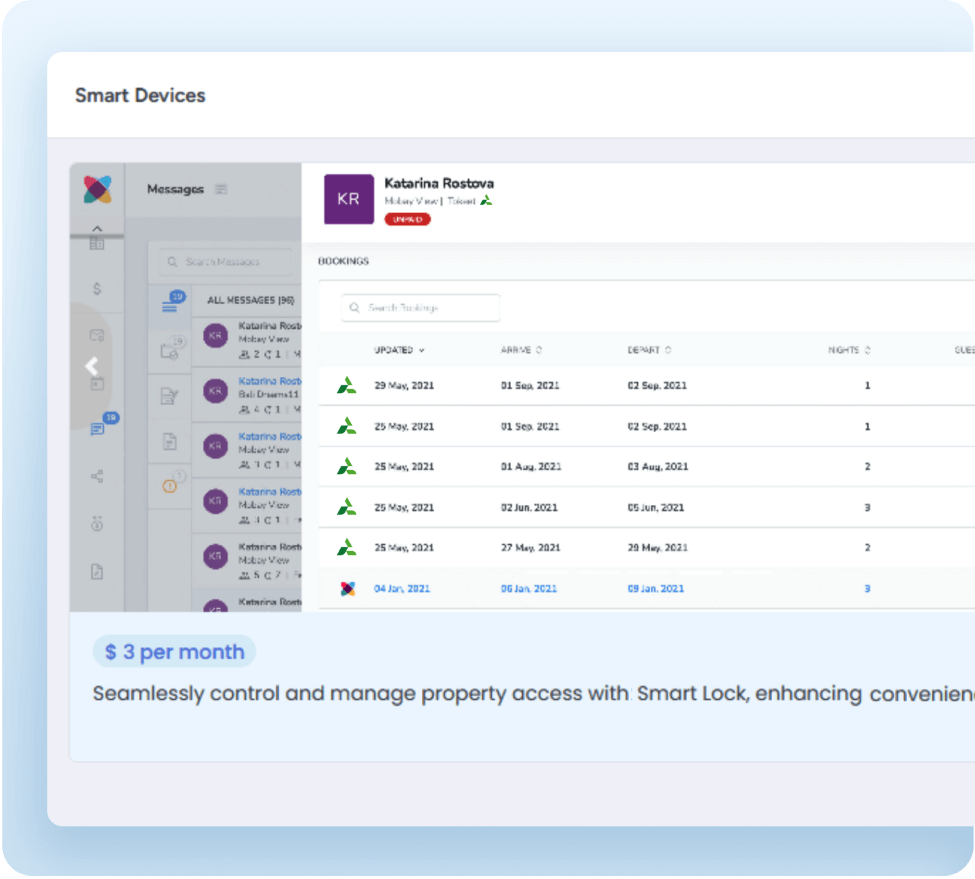Screen dimensions: 975x879
Task: Click the colorful app logo in the sidebar
Action: [97, 189]
